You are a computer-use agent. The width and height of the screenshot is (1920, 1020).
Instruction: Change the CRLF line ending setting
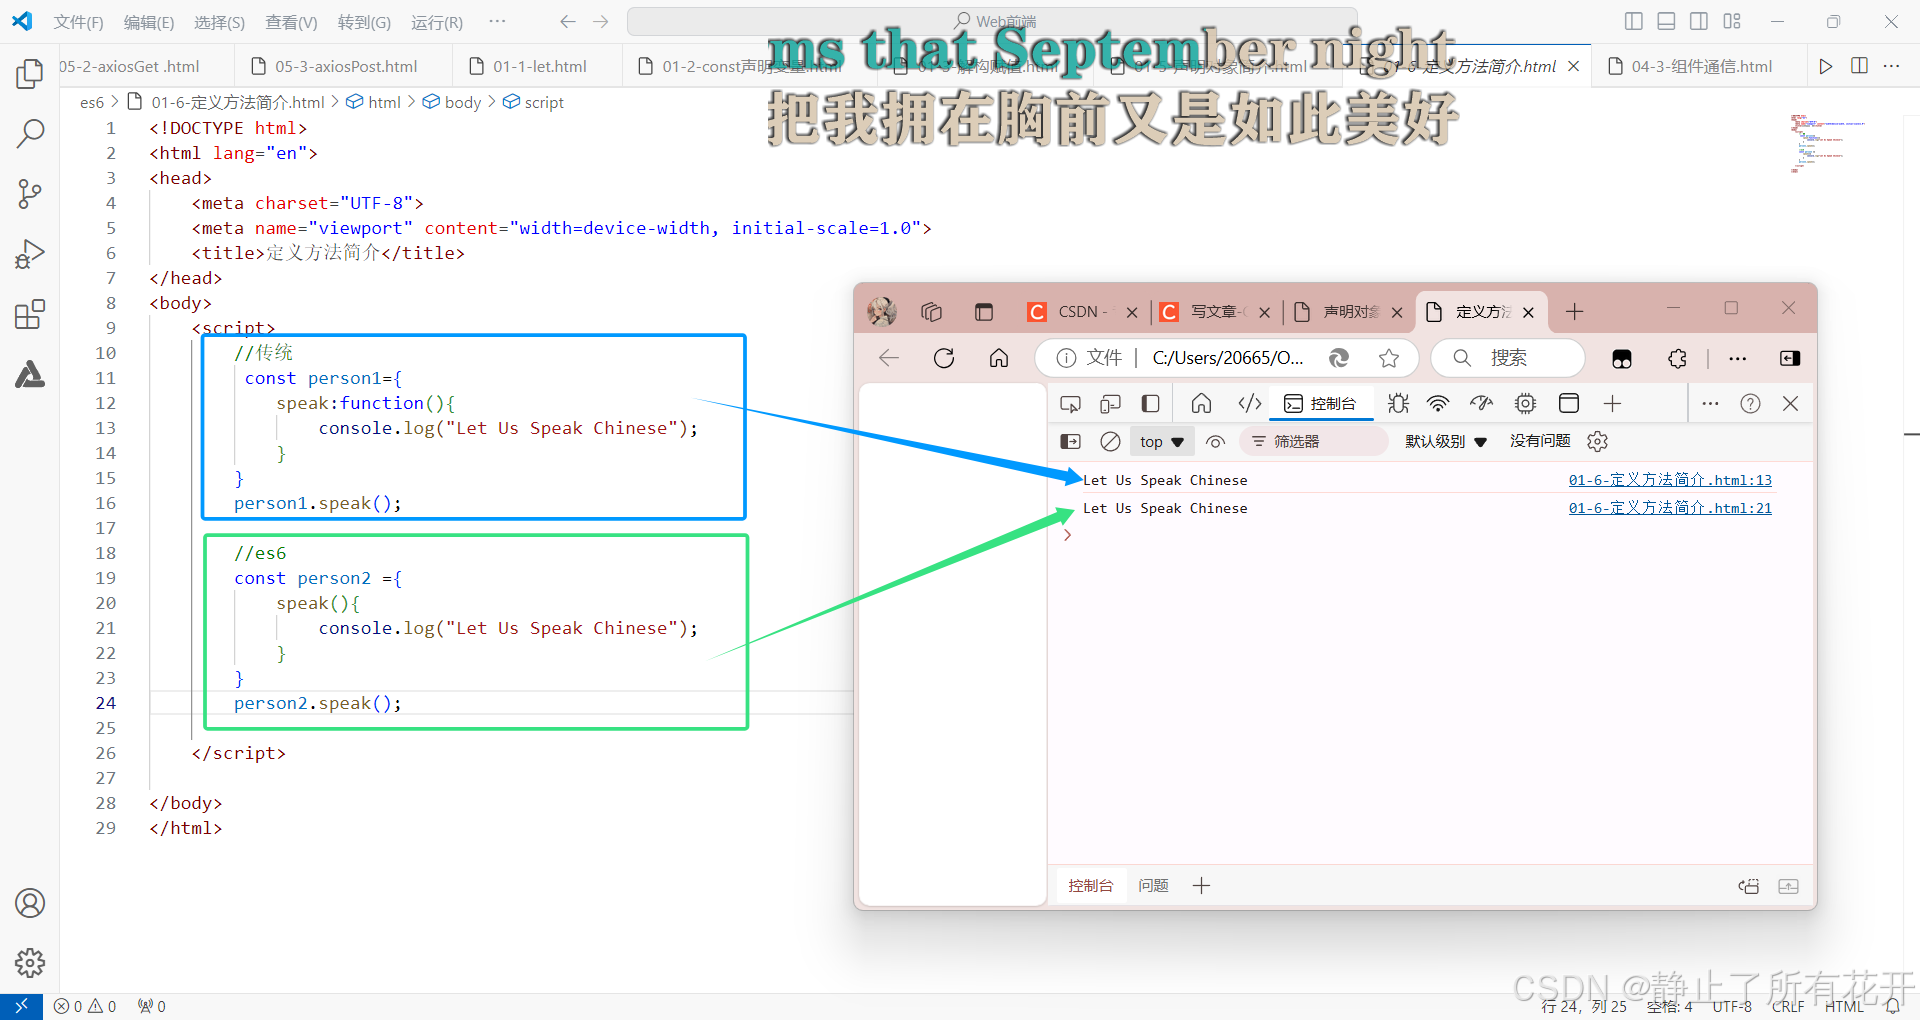1787,1006
